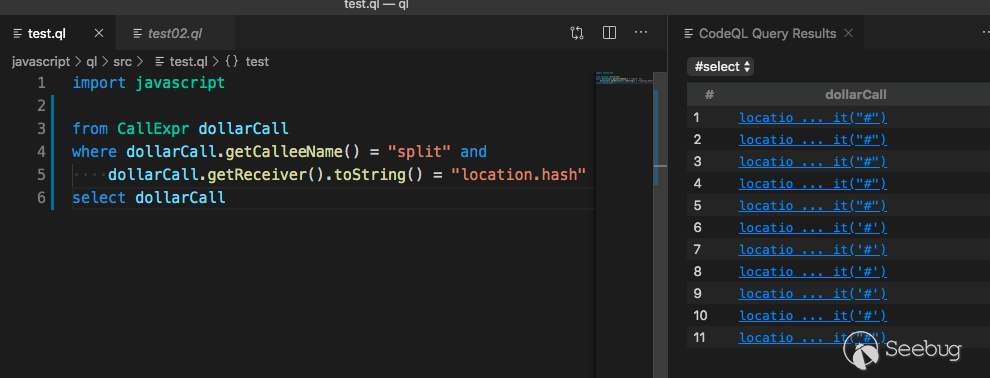990x378 pixels.
Task: Click the ql breadcrumb segment
Action: coord(92,62)
